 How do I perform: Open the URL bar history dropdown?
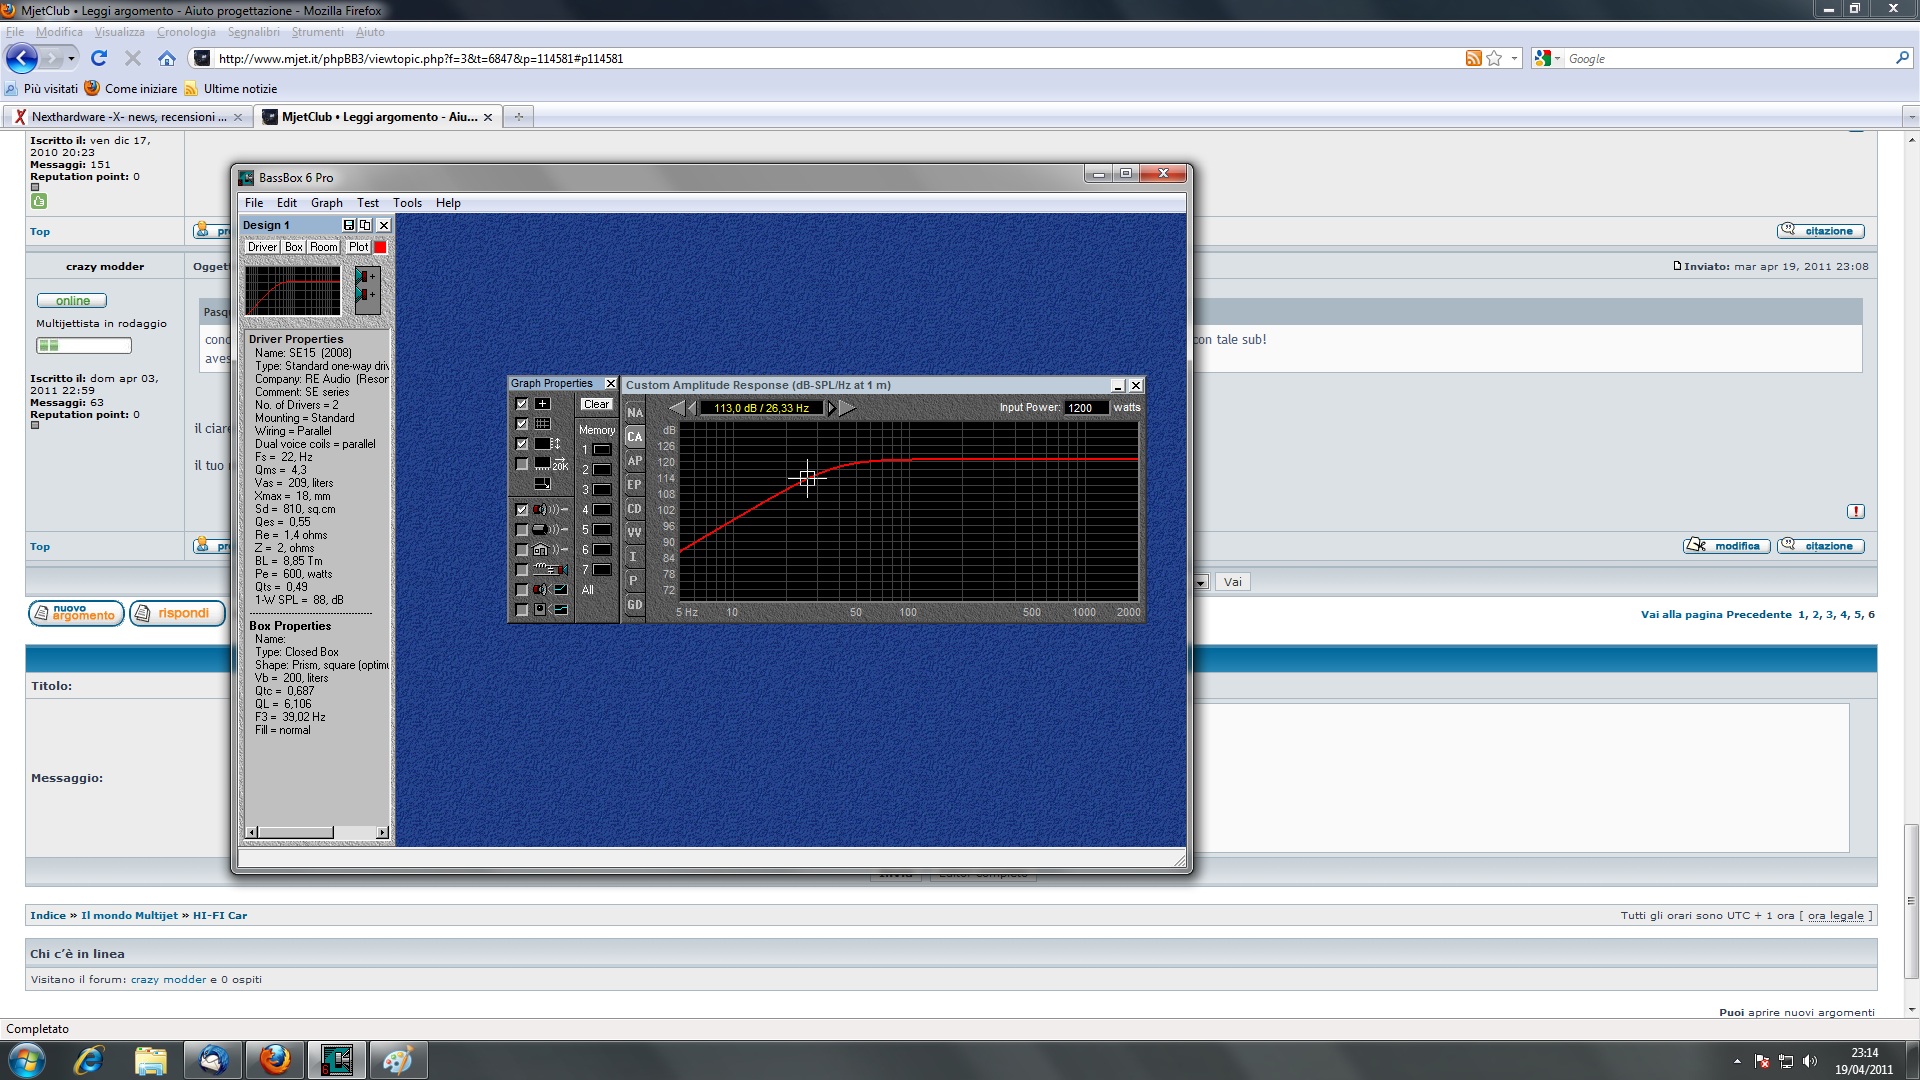point(1514,59)
